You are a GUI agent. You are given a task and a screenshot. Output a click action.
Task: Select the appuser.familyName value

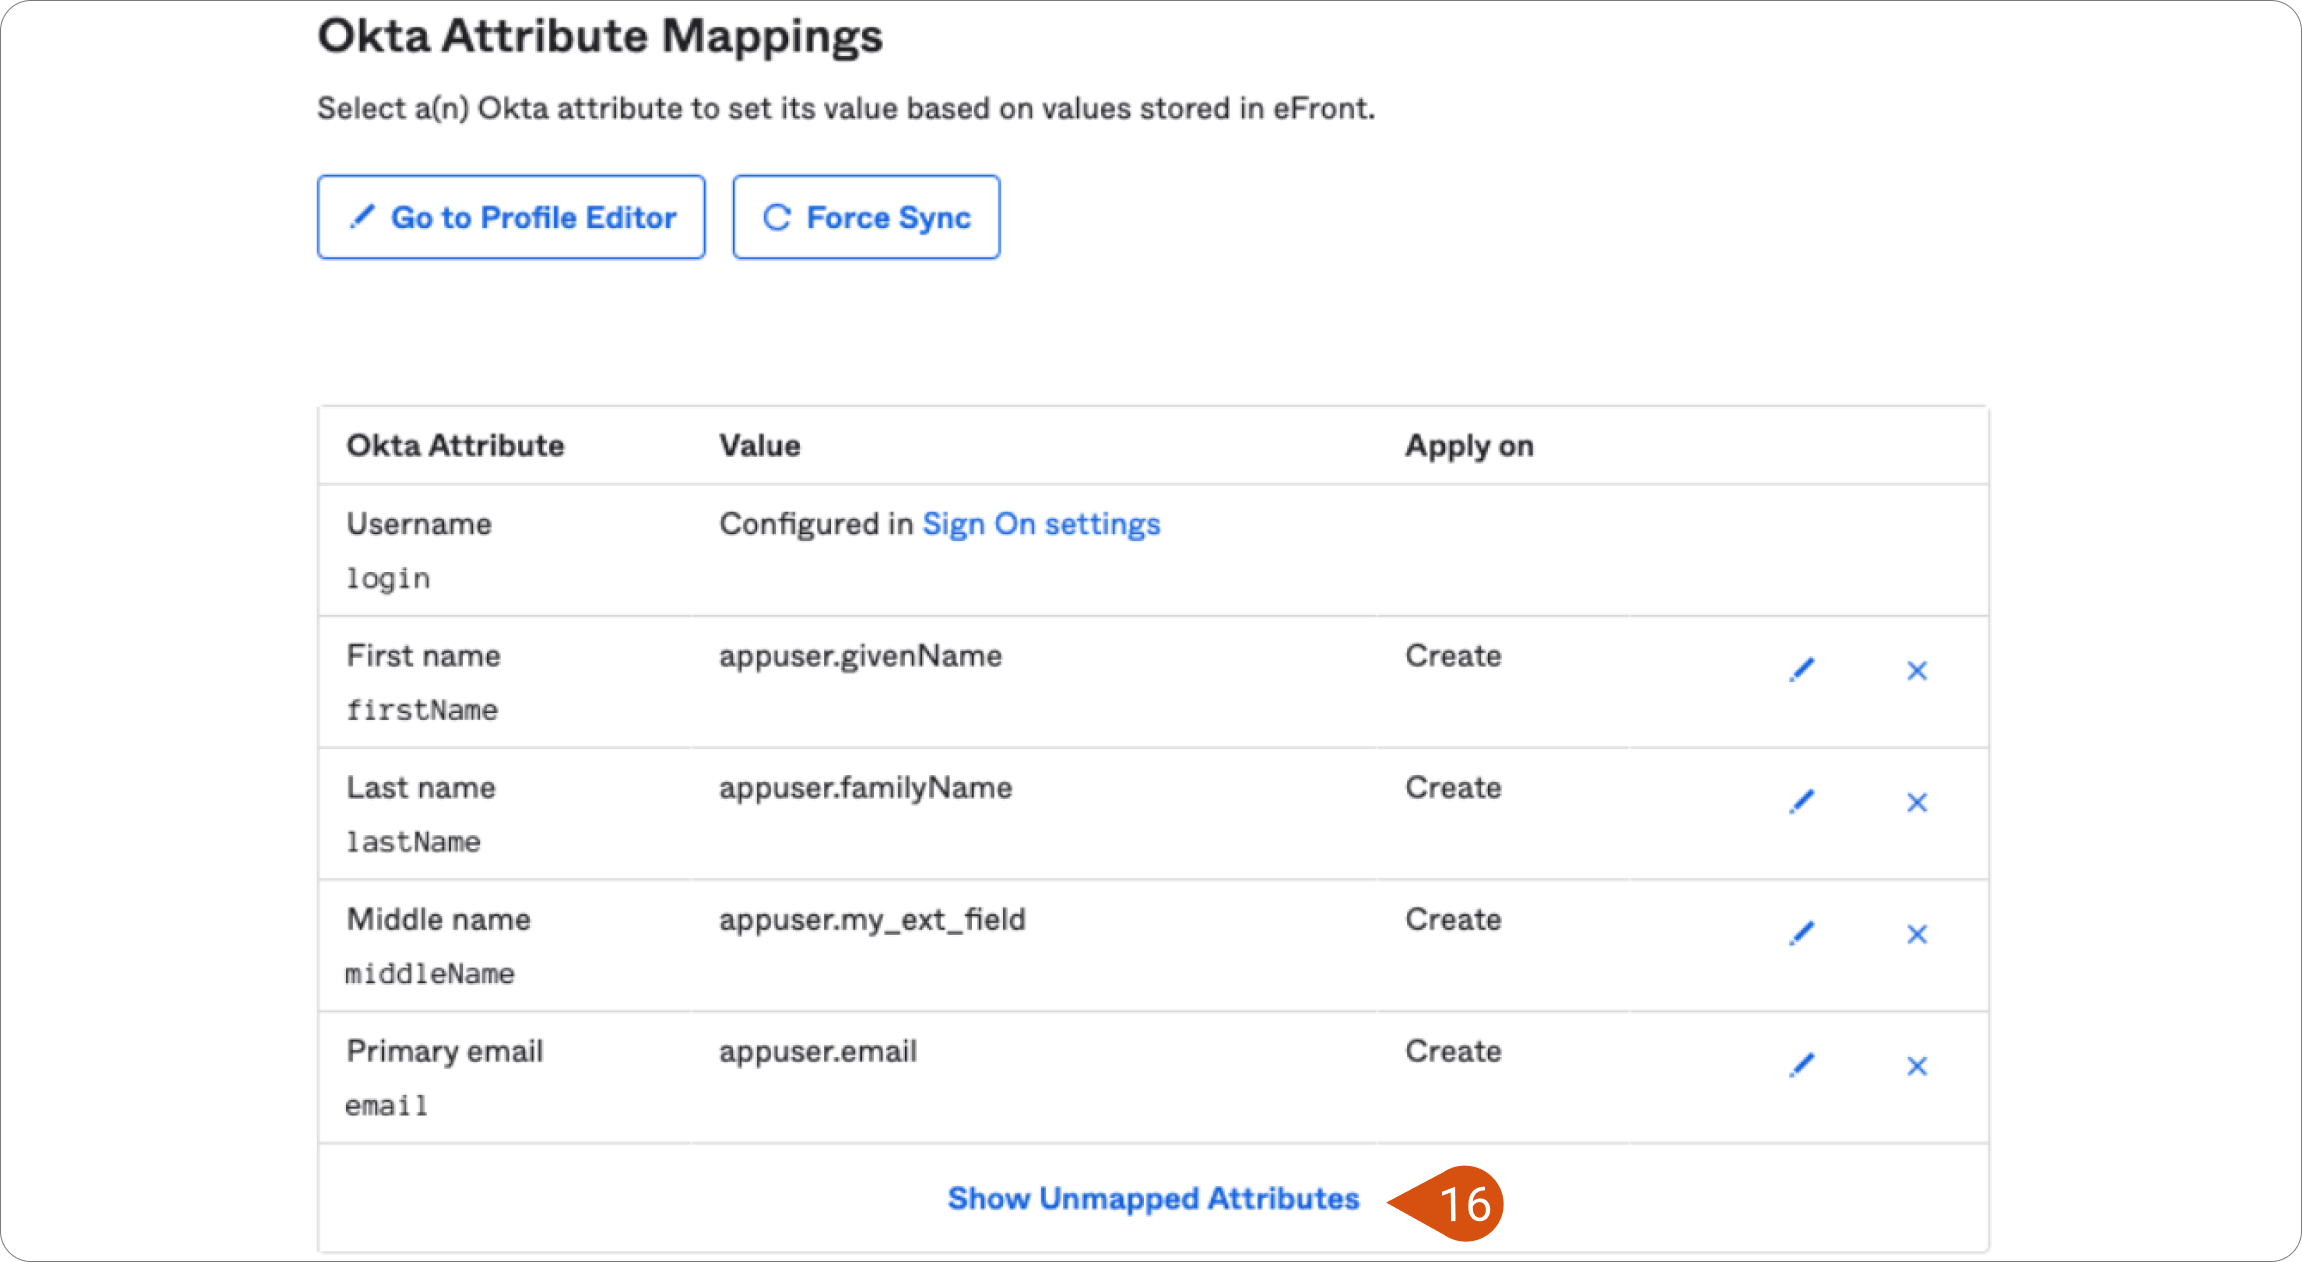[865, 788]
